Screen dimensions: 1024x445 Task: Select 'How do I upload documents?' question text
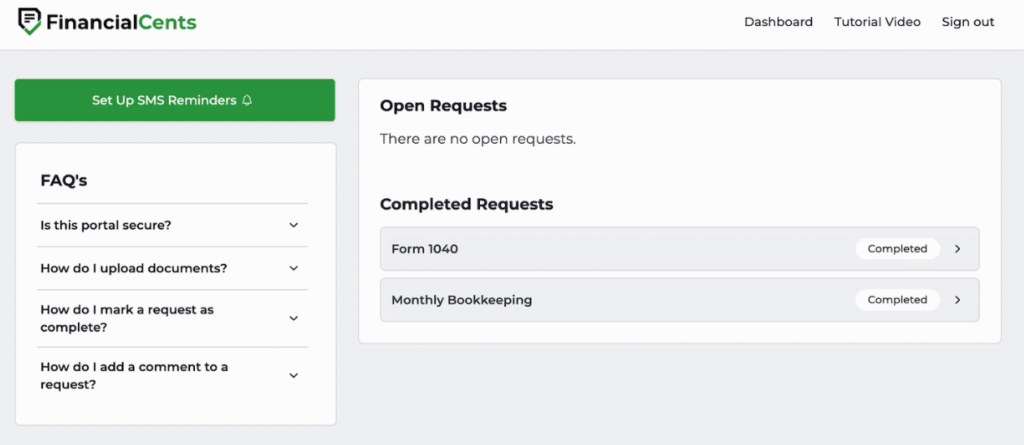133,269
